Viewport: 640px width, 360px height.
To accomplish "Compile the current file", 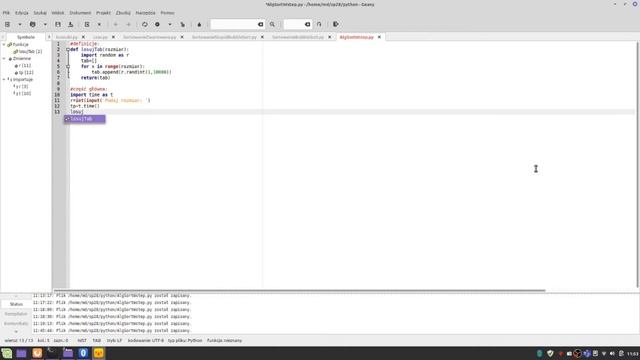I will pyautogui.click(x=144, y=24).
